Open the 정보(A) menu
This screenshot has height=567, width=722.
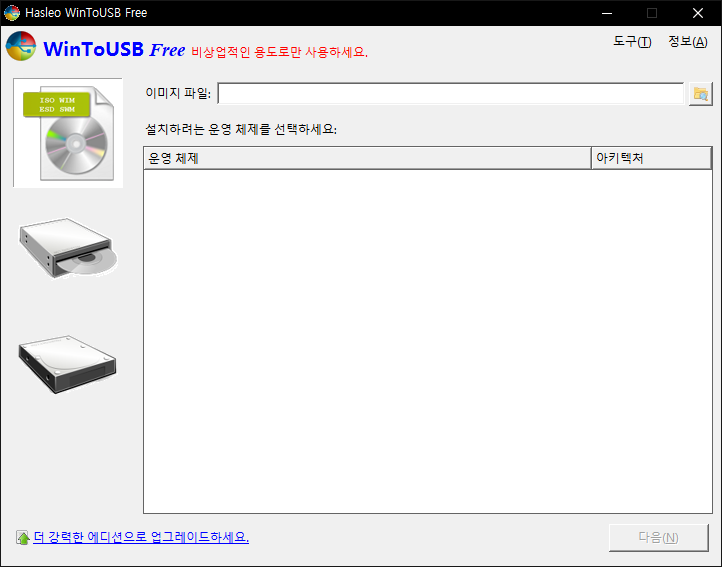(688, 42)
